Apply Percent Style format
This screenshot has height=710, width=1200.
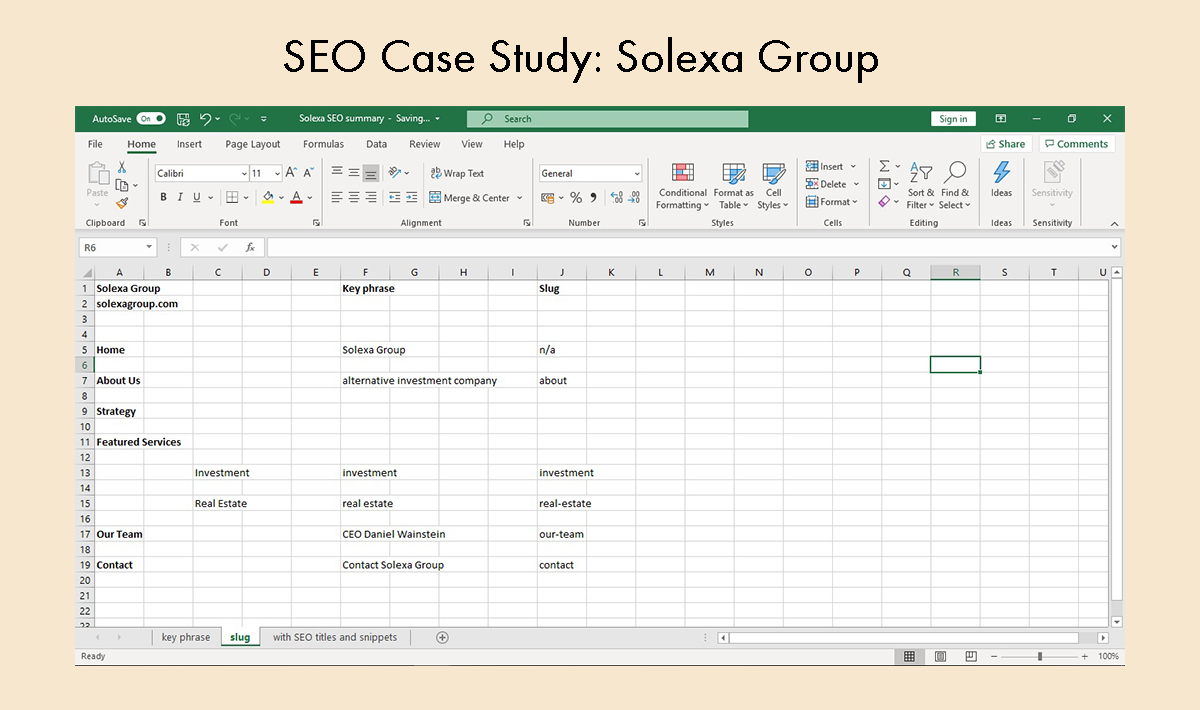point(576,198)
